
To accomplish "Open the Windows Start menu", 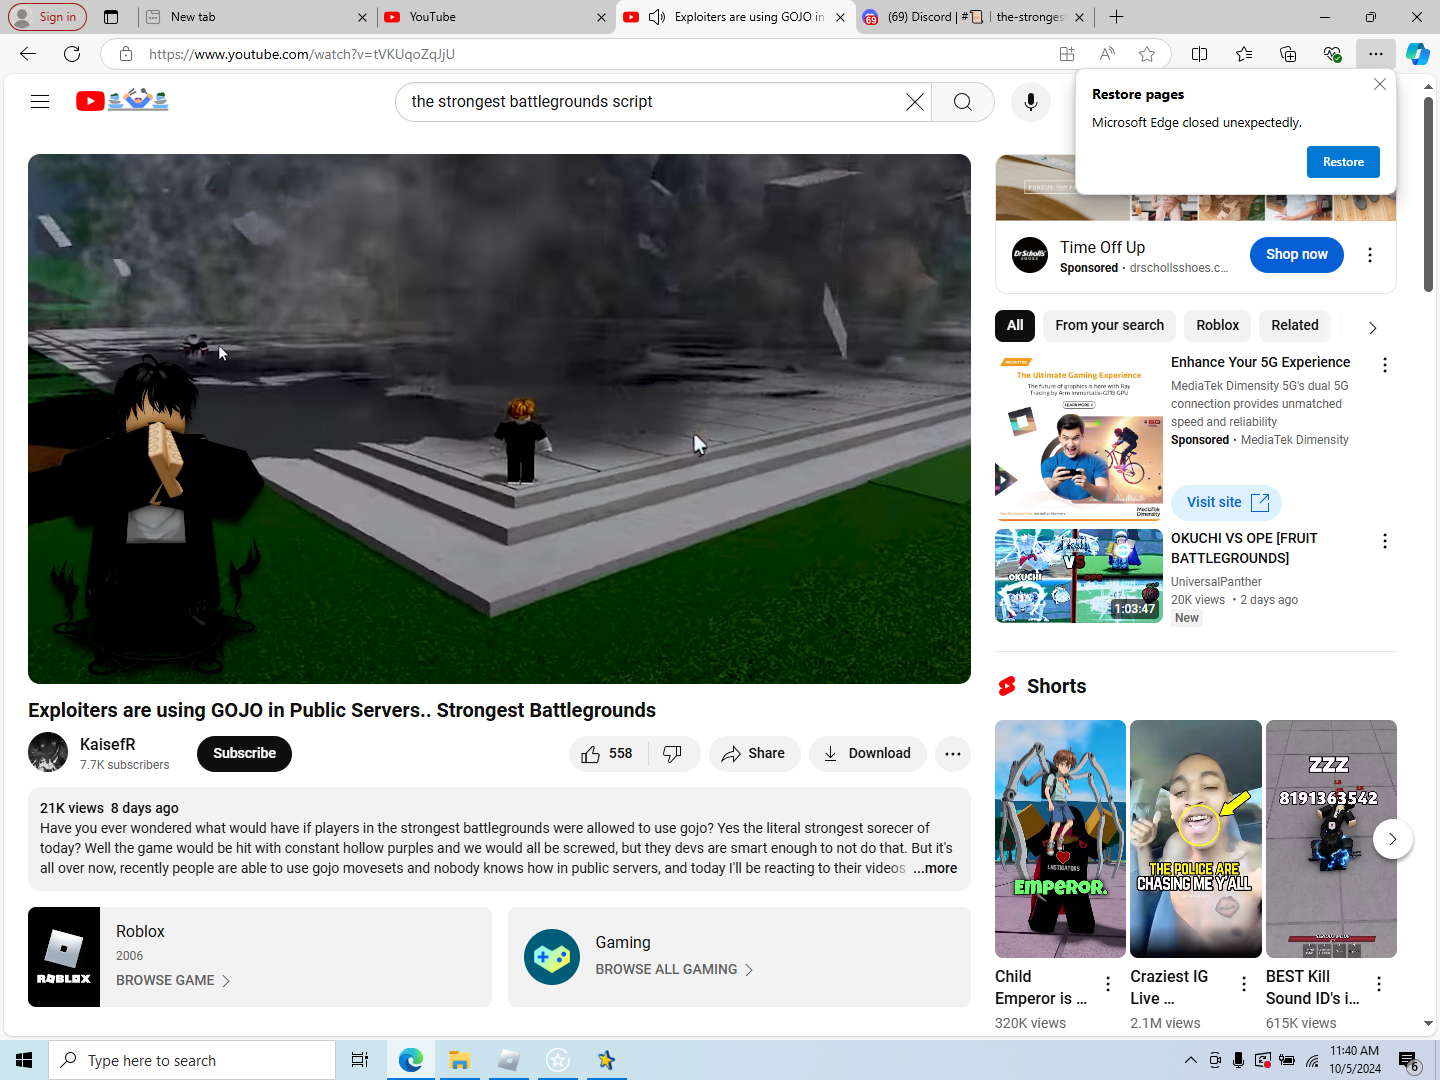I will (24, 1060).
